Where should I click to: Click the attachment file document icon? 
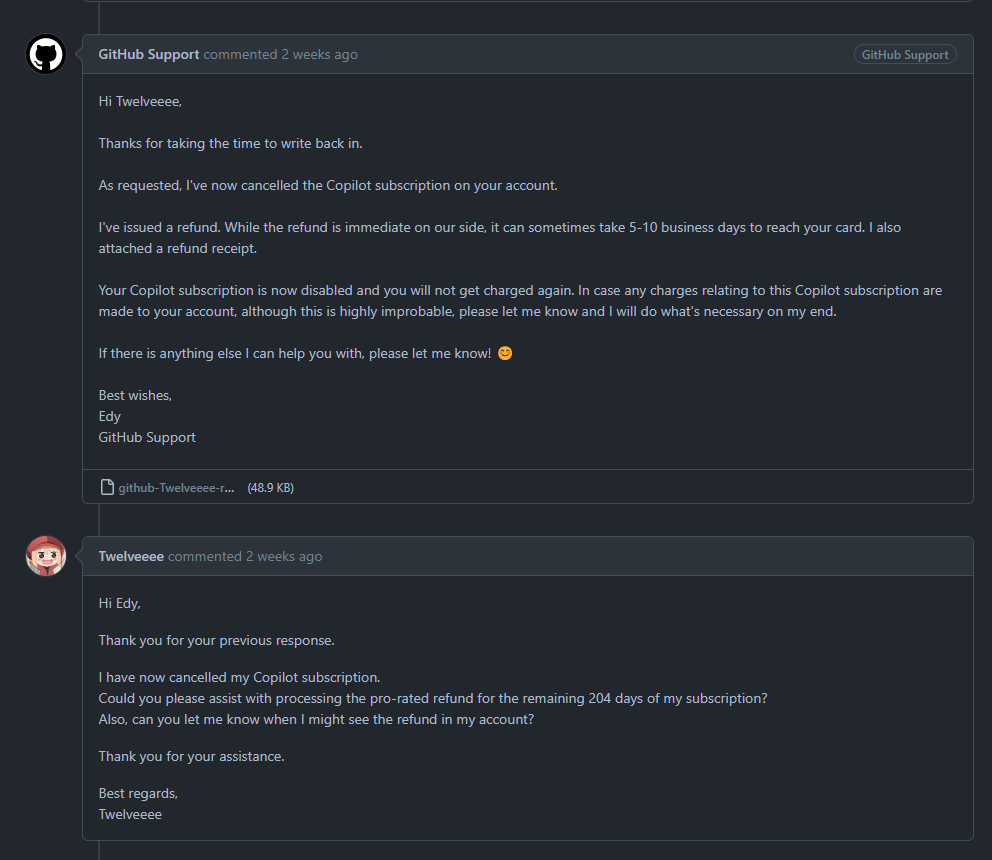[x=107, y=488]
